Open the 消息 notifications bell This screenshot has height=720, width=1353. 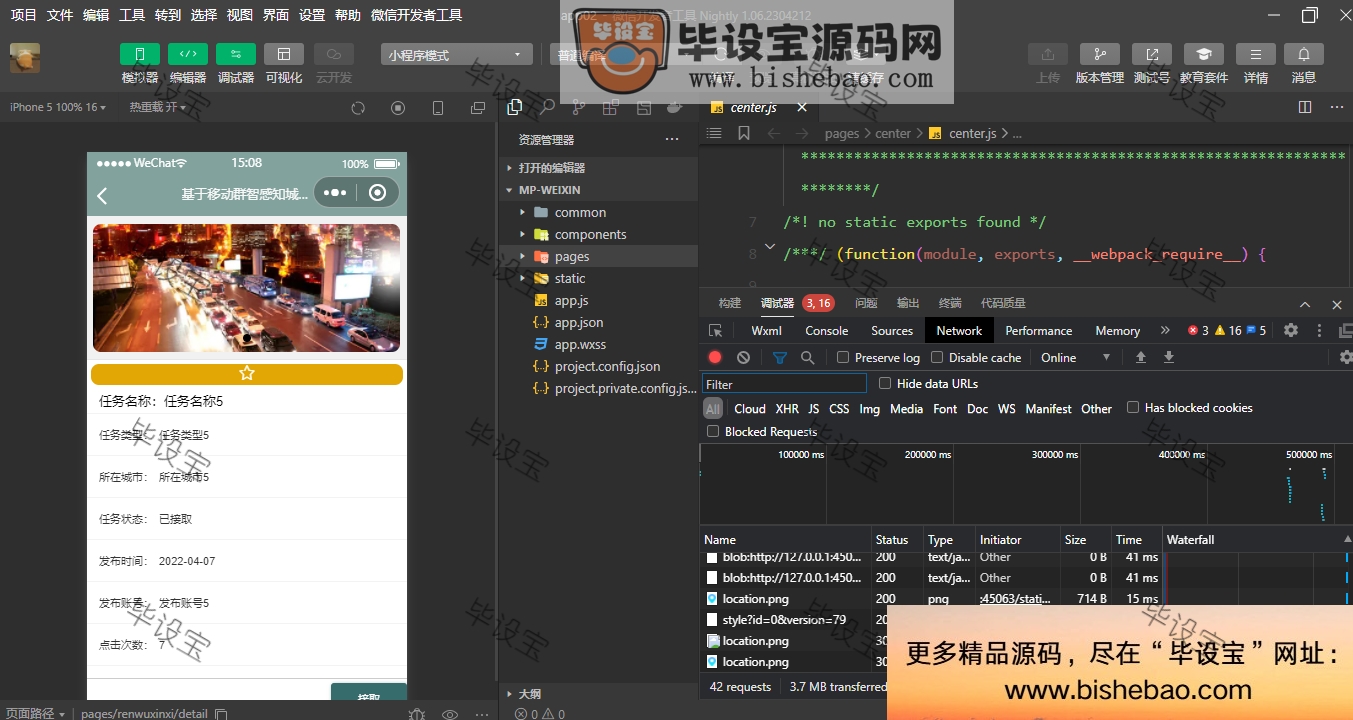(x=1304, y=54)
